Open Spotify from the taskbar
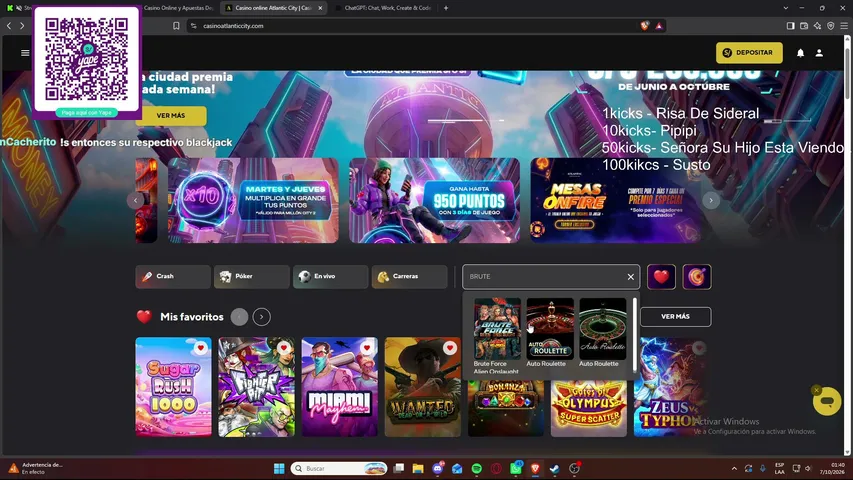 pyautogui.click(x=477, y=469)
